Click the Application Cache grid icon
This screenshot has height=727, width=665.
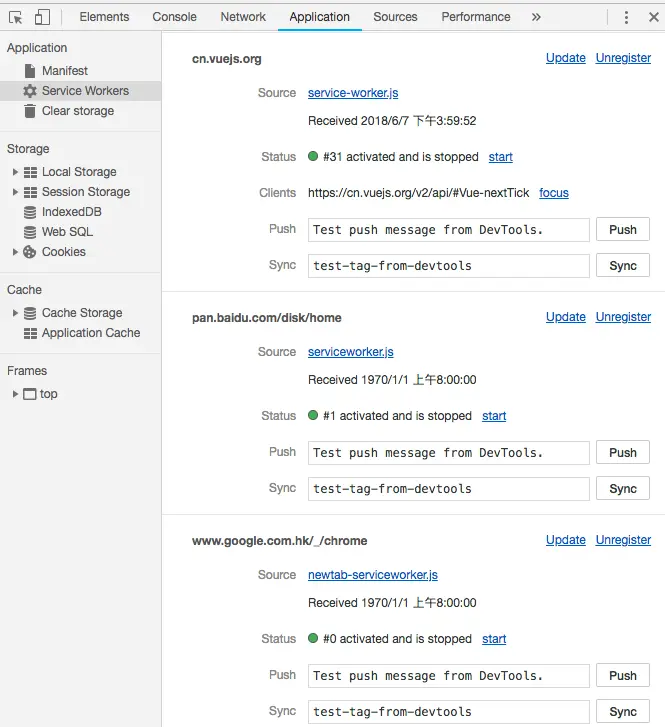[30, 333]
